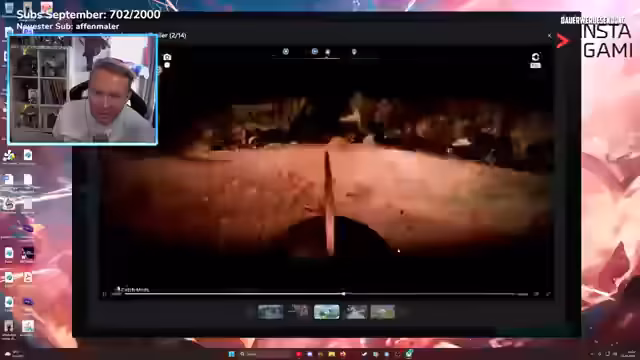Click the first circular icon in top toolbar
640x360 pixels.
tap(286, 51)
